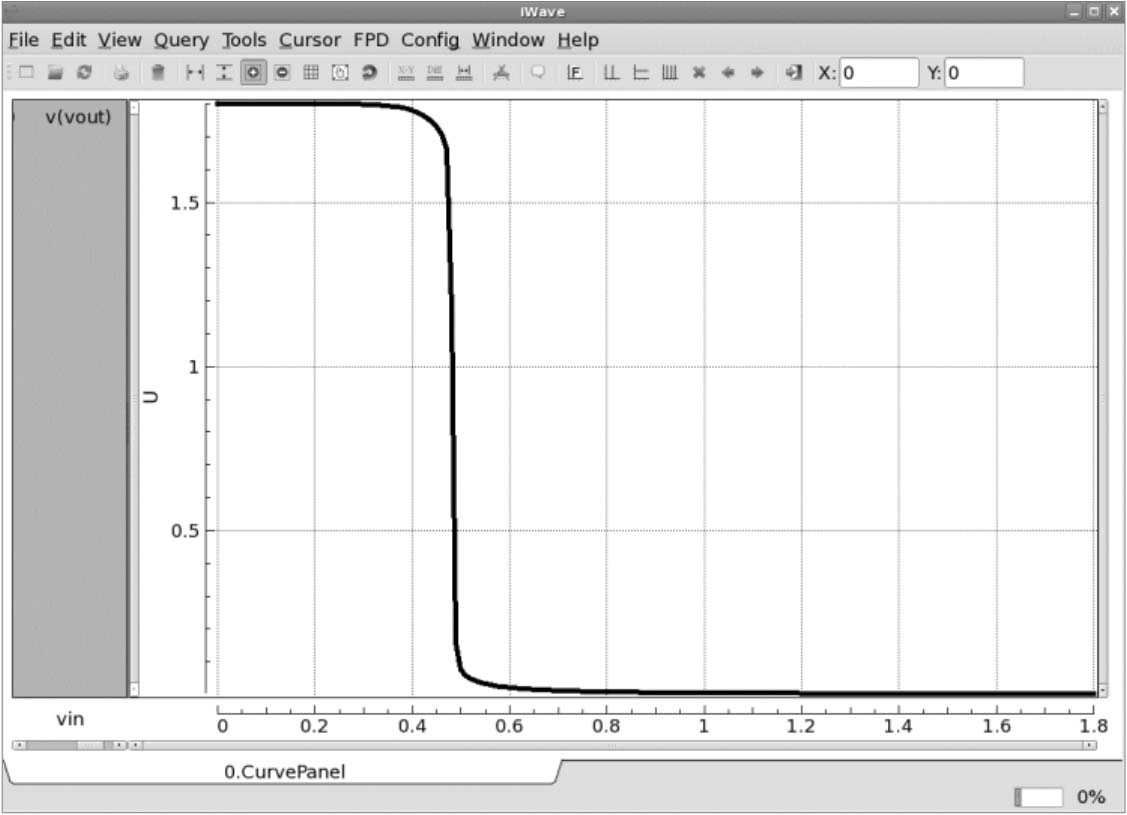
Task: Open the FPD menu
Action: [x=371, y=40]
